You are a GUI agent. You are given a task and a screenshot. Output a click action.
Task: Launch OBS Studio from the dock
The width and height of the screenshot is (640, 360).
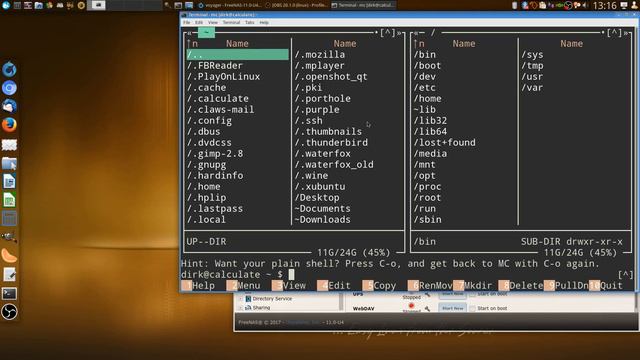pyautogui.click(x=9, y=312)
